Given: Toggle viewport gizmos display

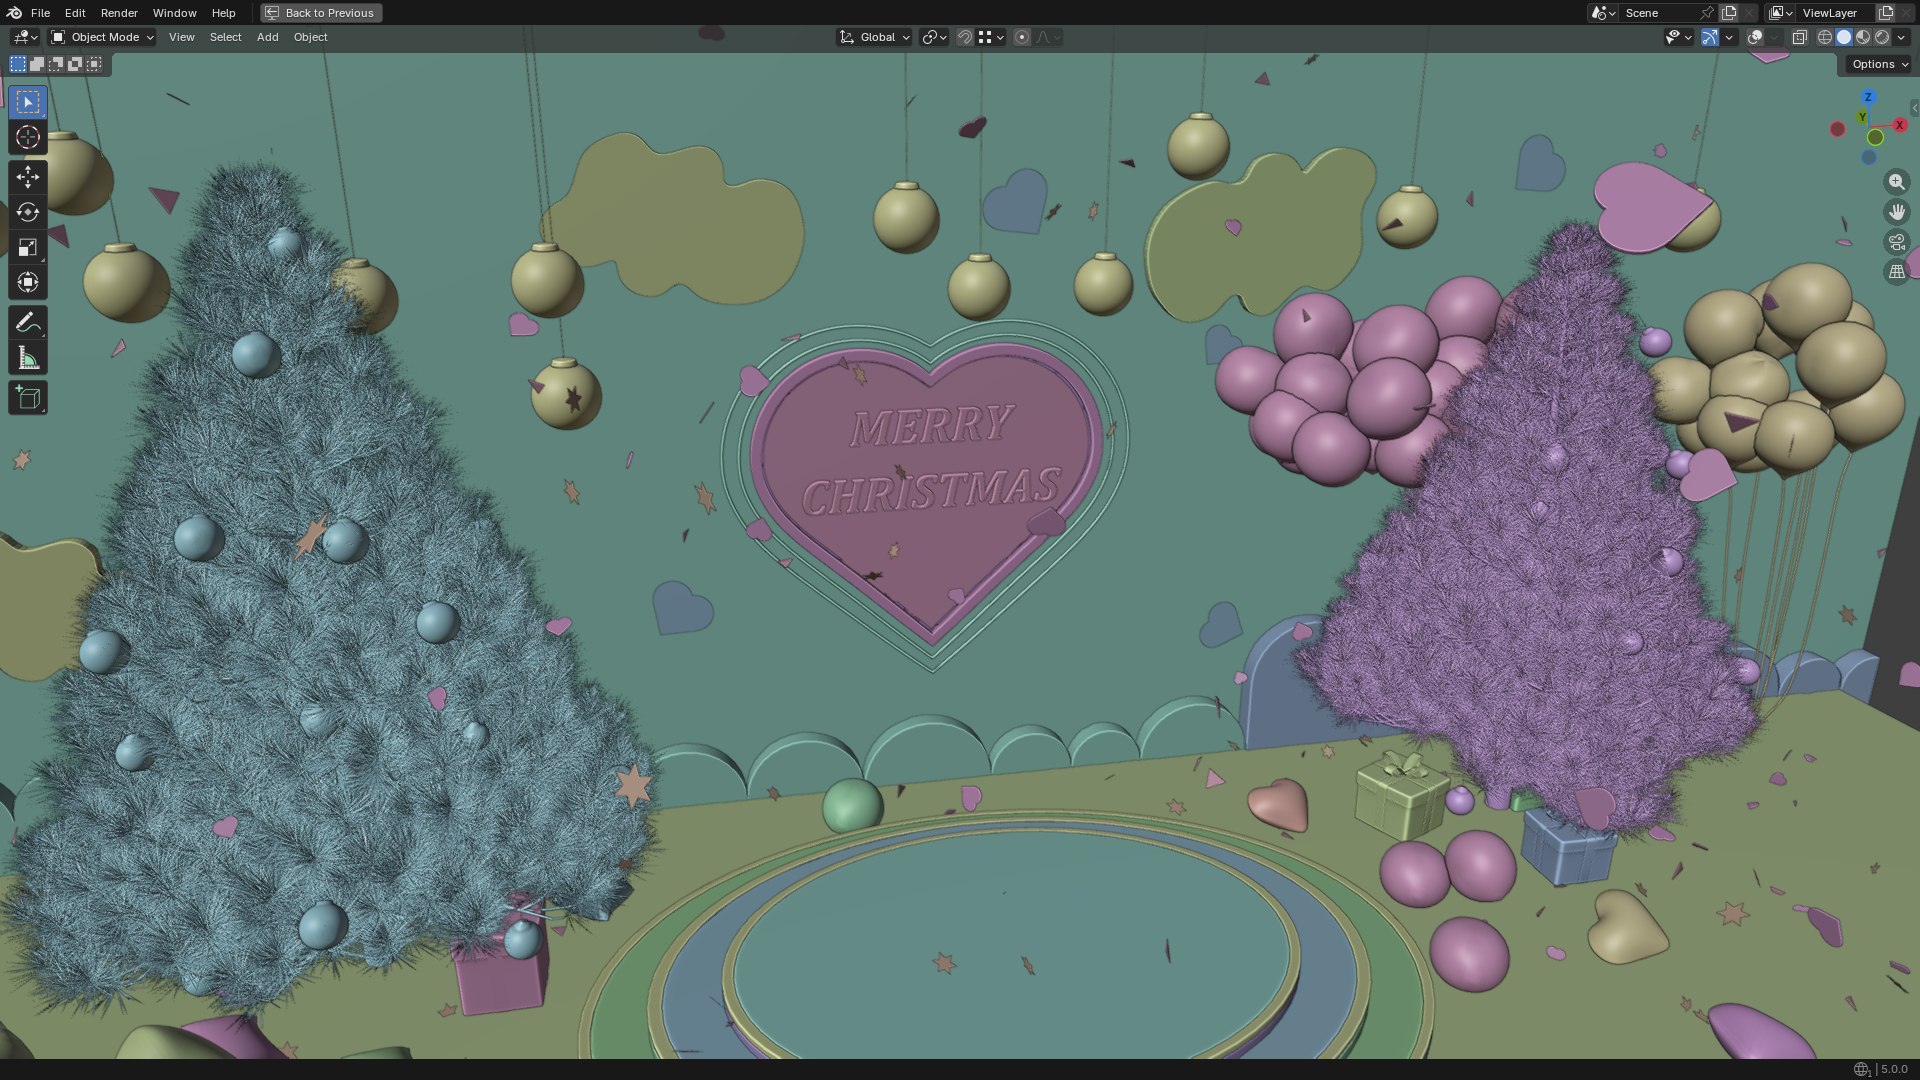Looking at the screenshot, I should tap(1710, 37).
